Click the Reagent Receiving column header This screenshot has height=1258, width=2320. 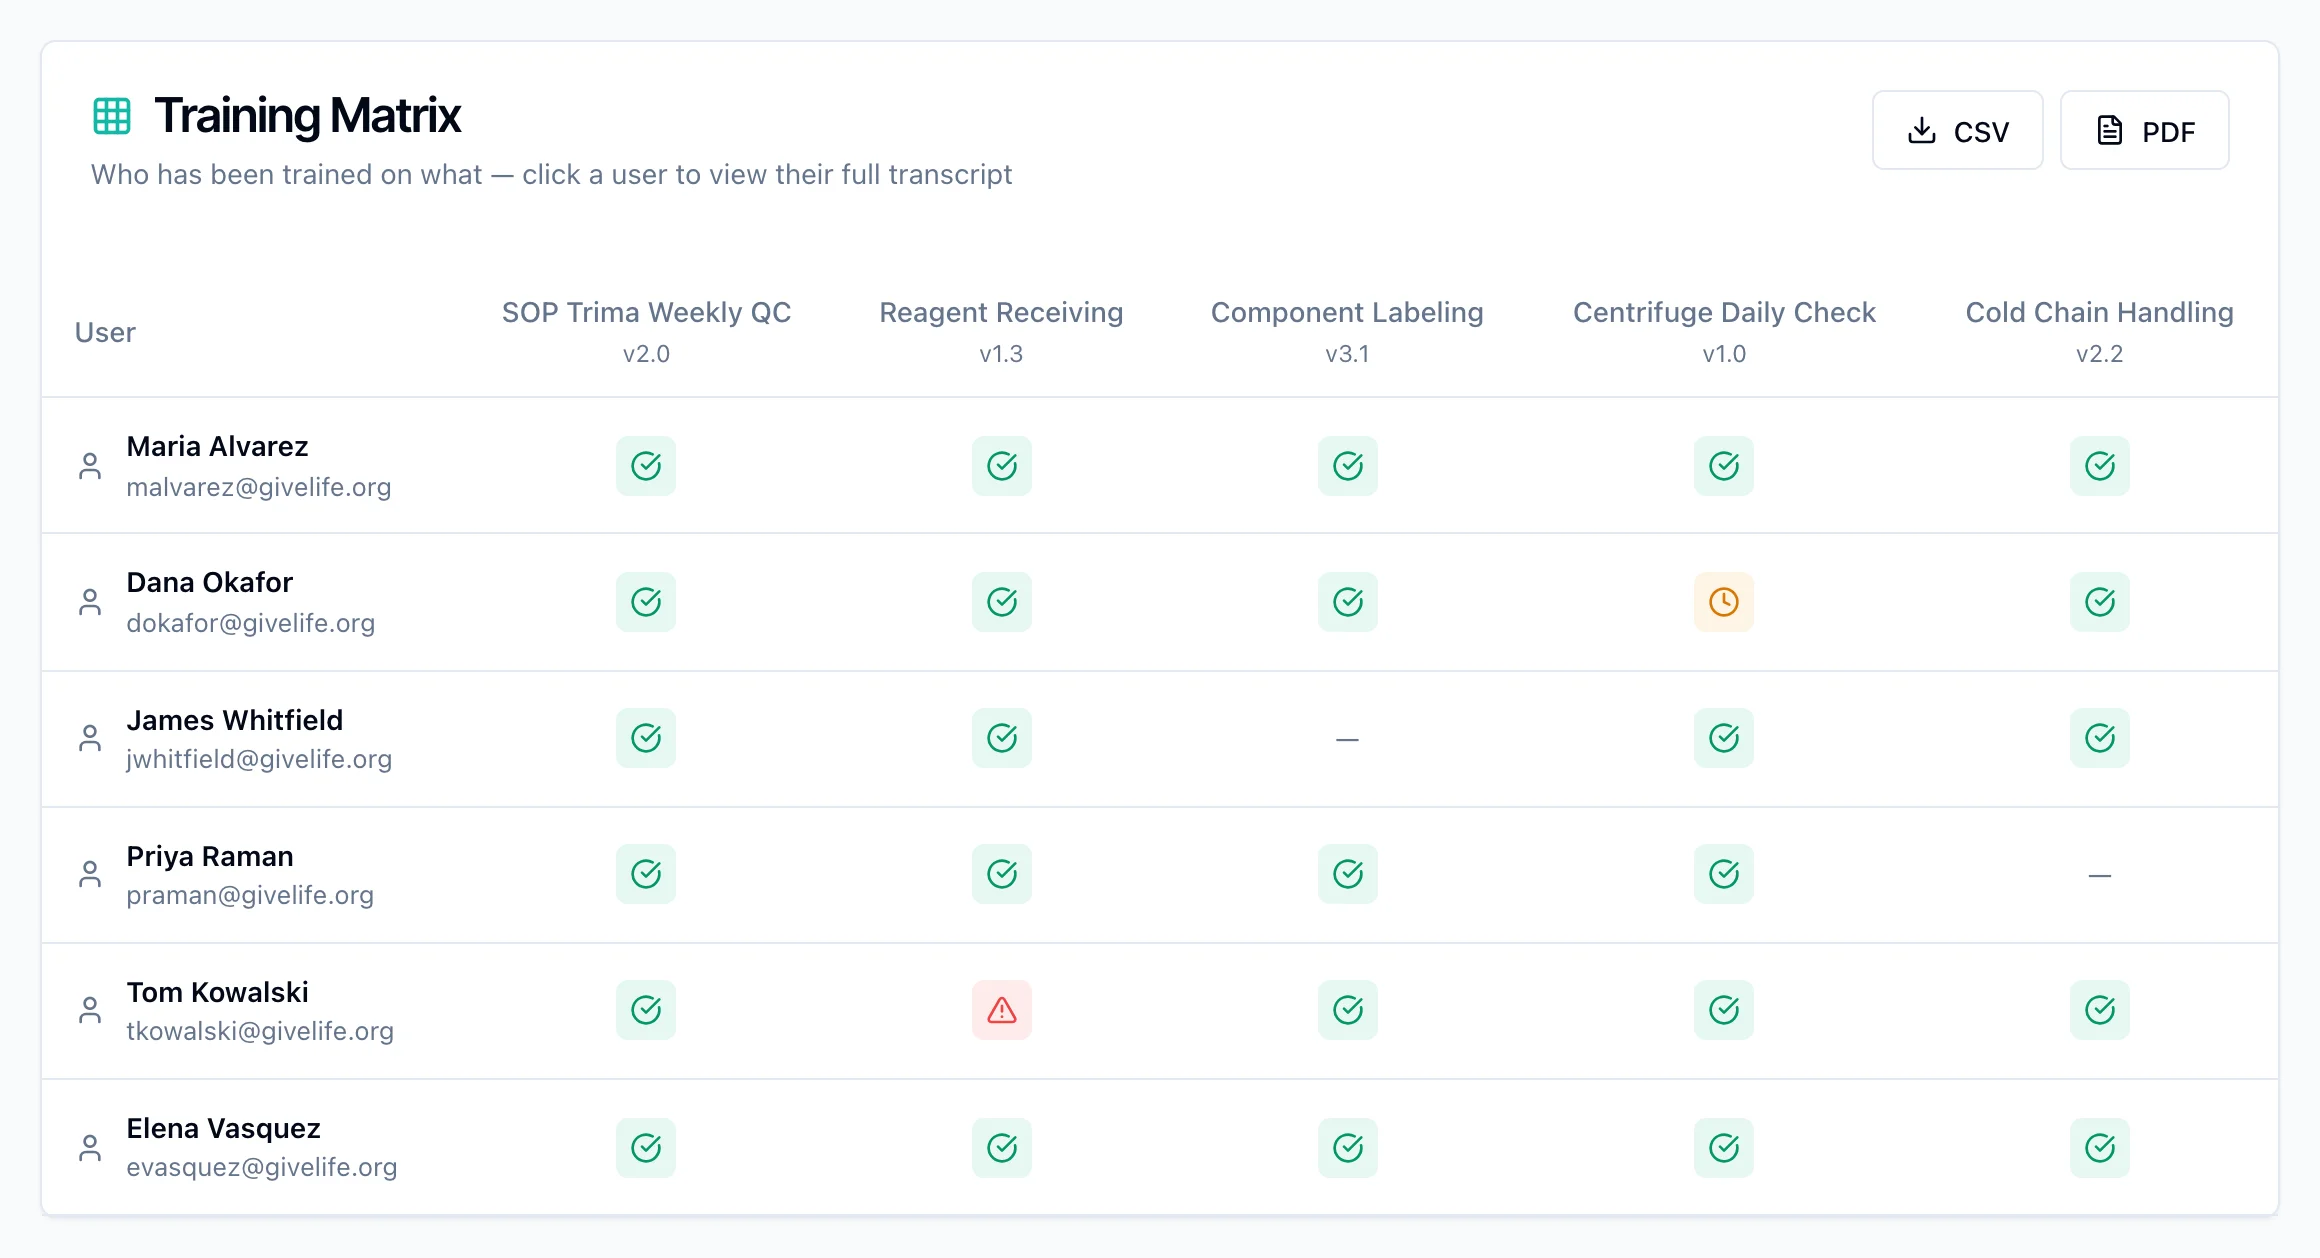point(1001,332)
